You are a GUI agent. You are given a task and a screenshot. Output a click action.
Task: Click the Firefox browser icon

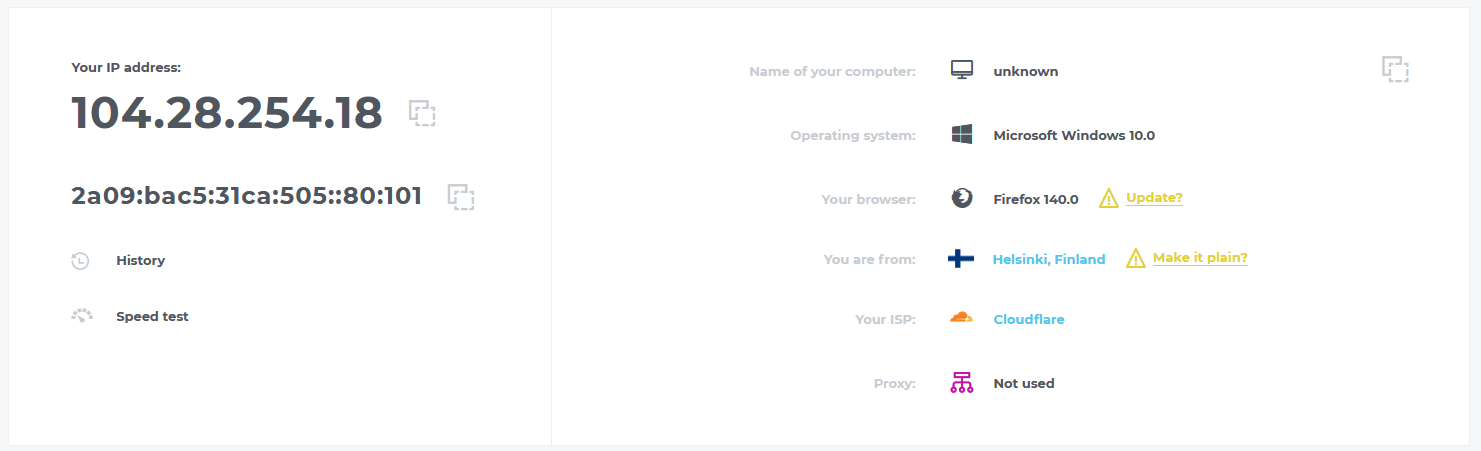pyautogui.click(x=962, y=199)
